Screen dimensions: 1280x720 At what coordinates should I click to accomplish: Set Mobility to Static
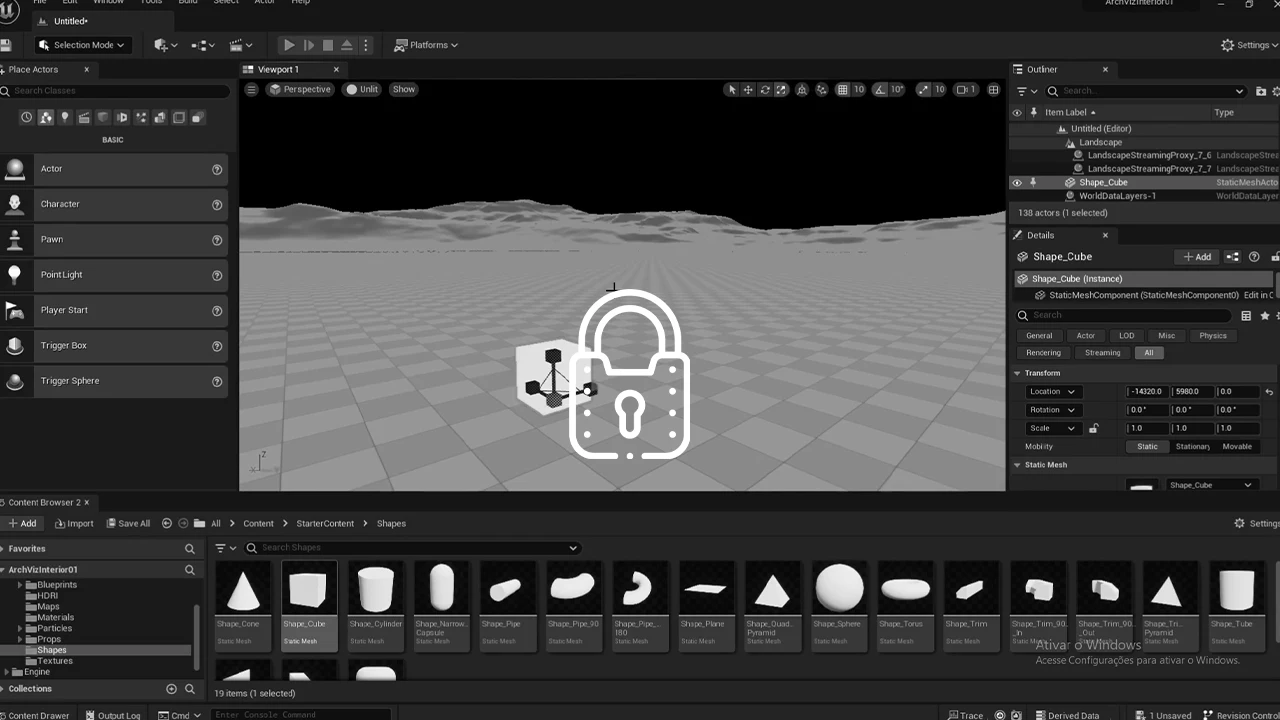coord(1147,447)
